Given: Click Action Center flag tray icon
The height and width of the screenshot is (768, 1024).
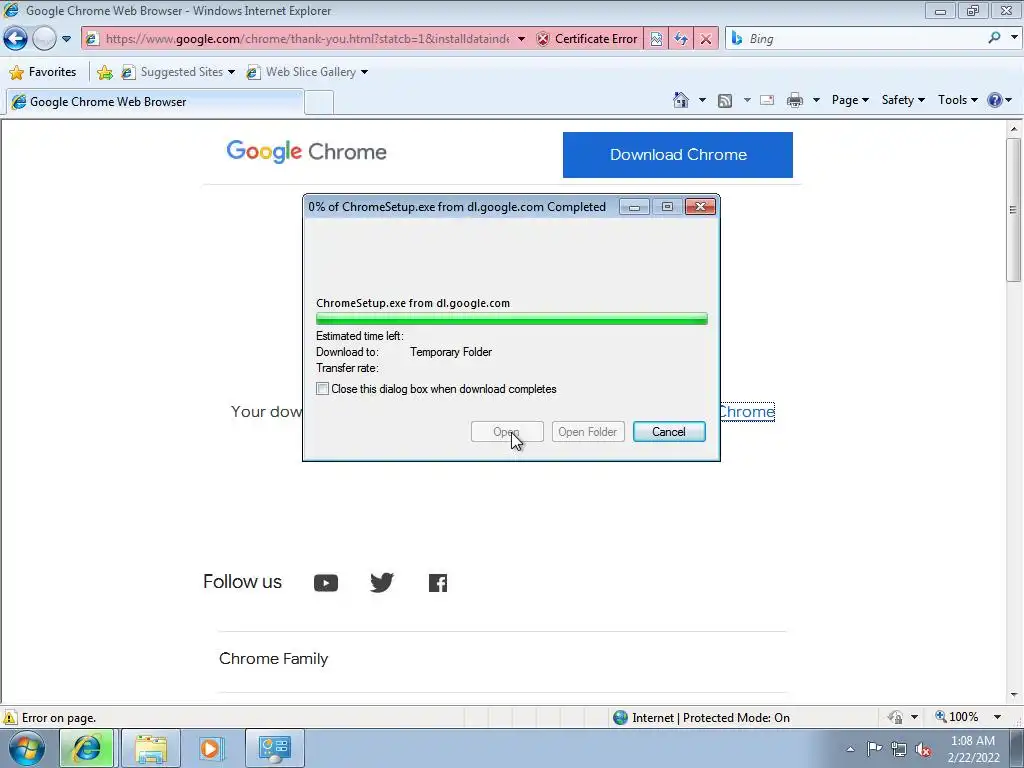Looking at the screenshot, I should coord(874,749).
